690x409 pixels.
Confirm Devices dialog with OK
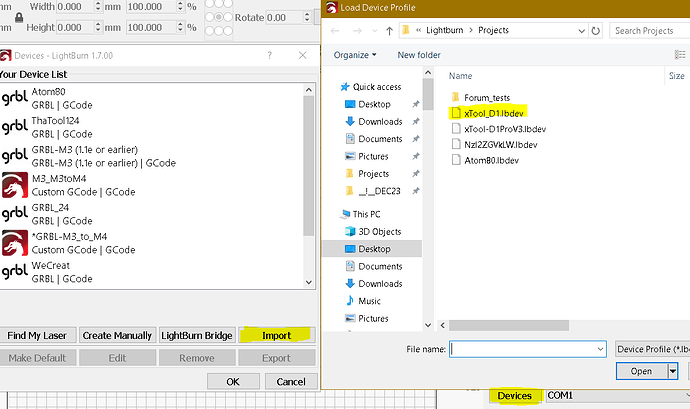(x=233, y=382)
